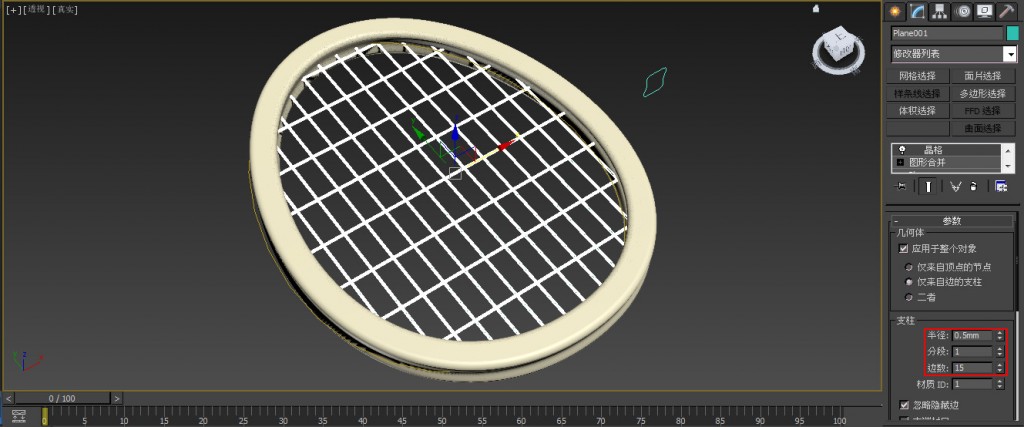This screenshot has height=427, width=1024.
Task: Select 二者 radio option
Action: click(x=908, y=298)
